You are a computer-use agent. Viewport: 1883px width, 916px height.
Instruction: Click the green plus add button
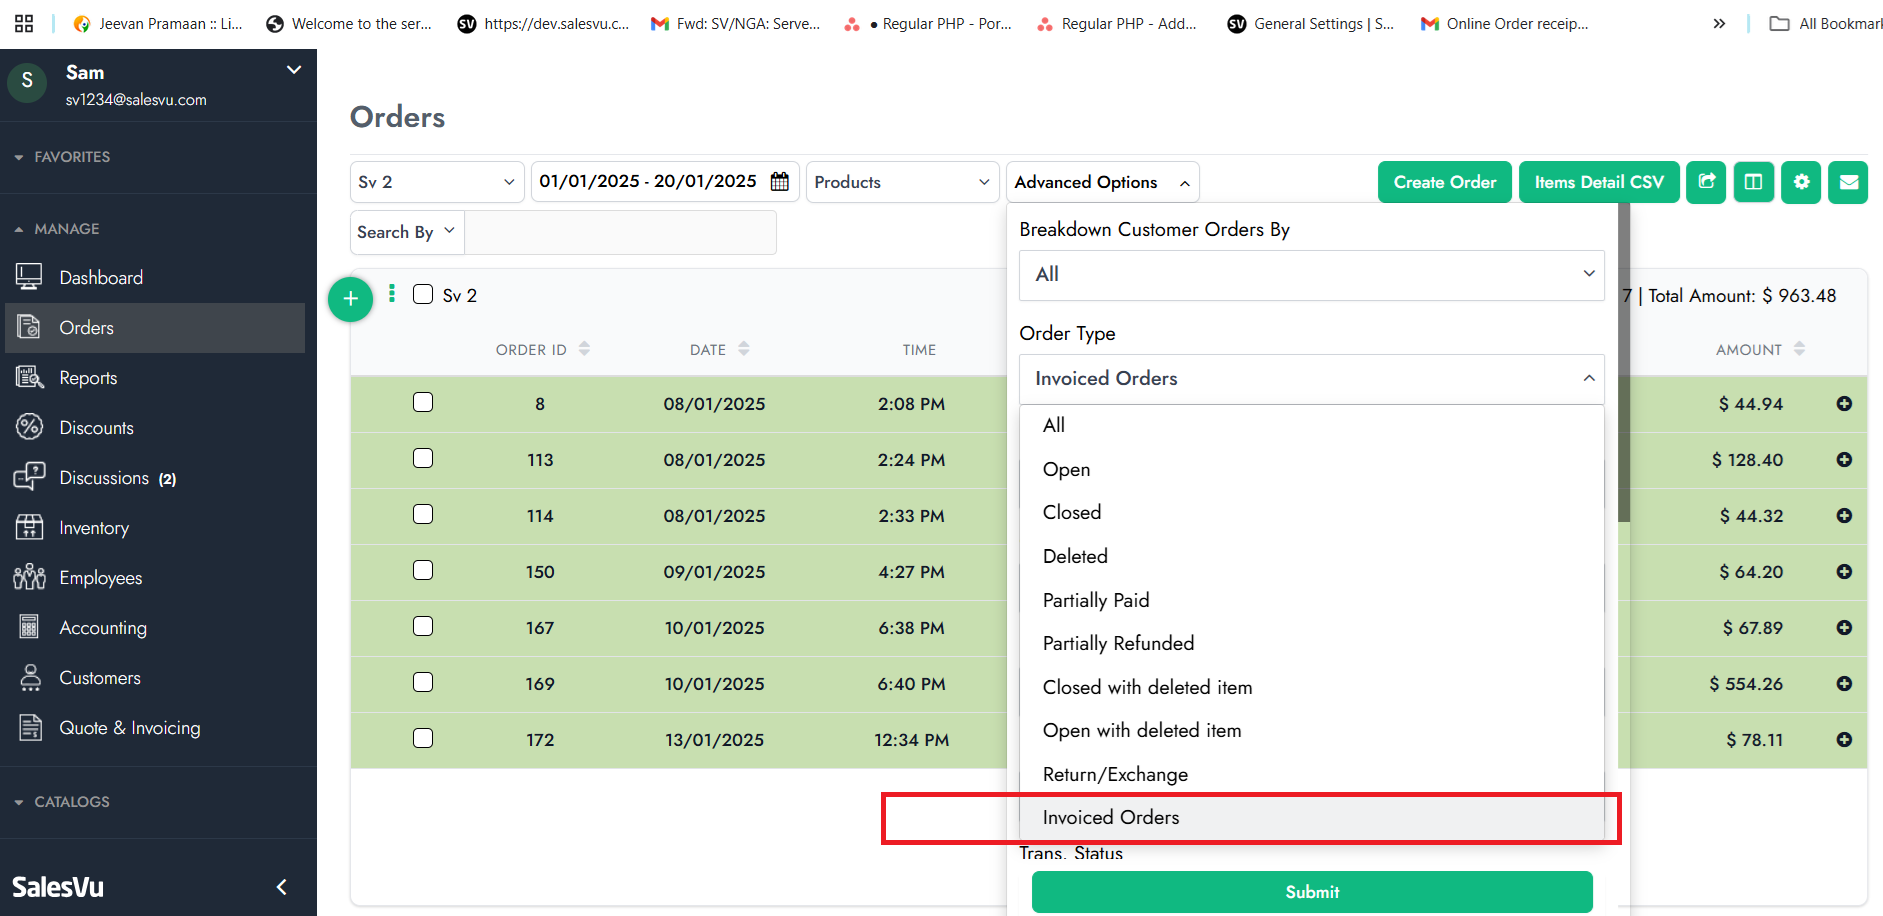[x=350, y=299]
